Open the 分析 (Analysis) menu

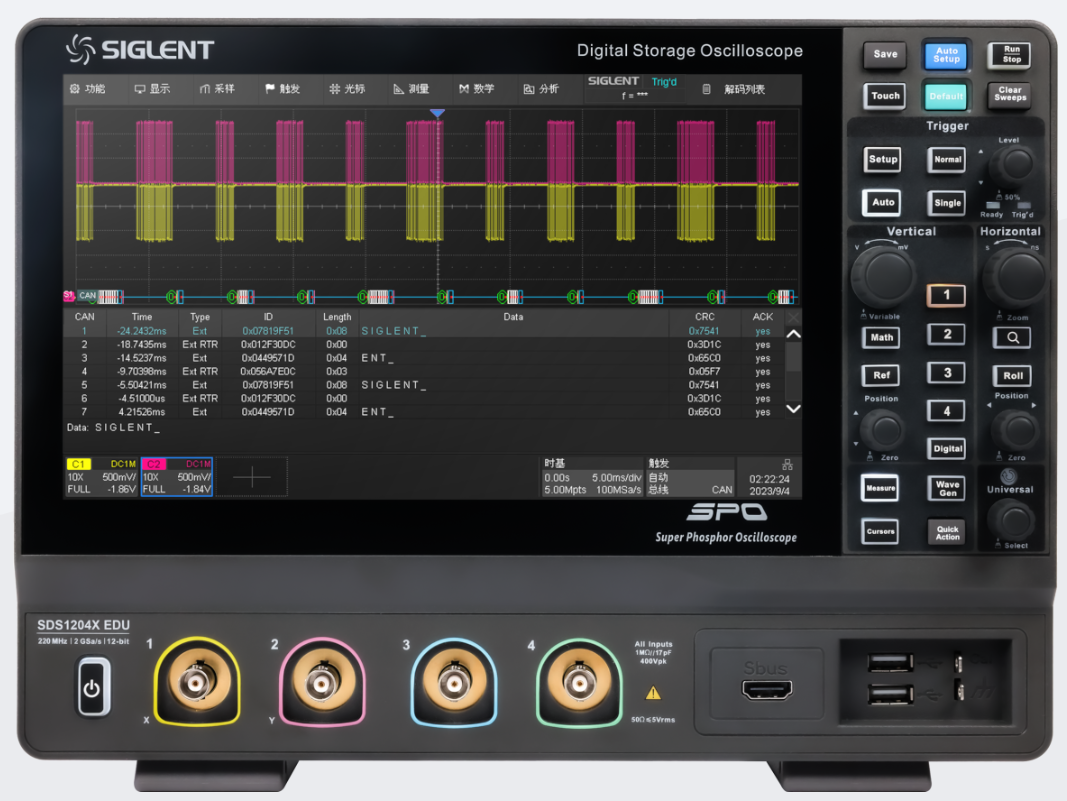[541, 89]
